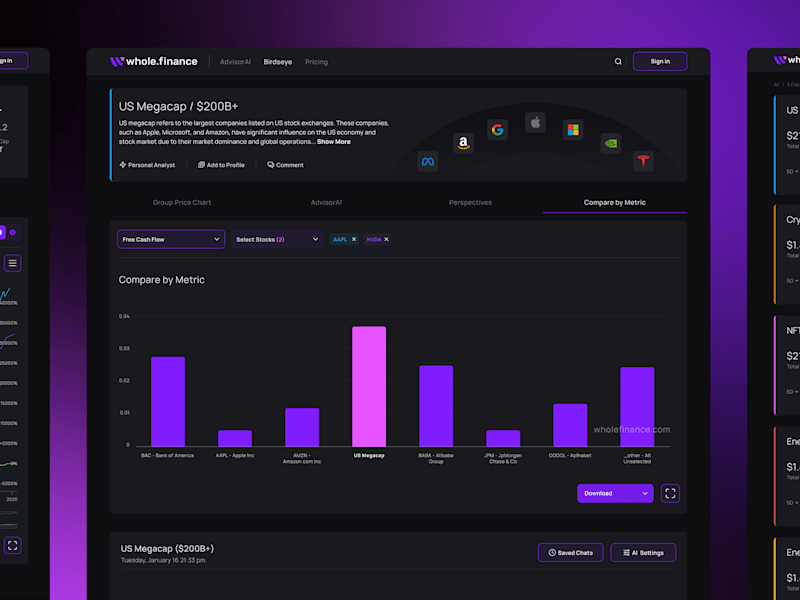Click fullscreen icon in left partial window
Viewport: 800px width, 600px height.
pos(12,545)
